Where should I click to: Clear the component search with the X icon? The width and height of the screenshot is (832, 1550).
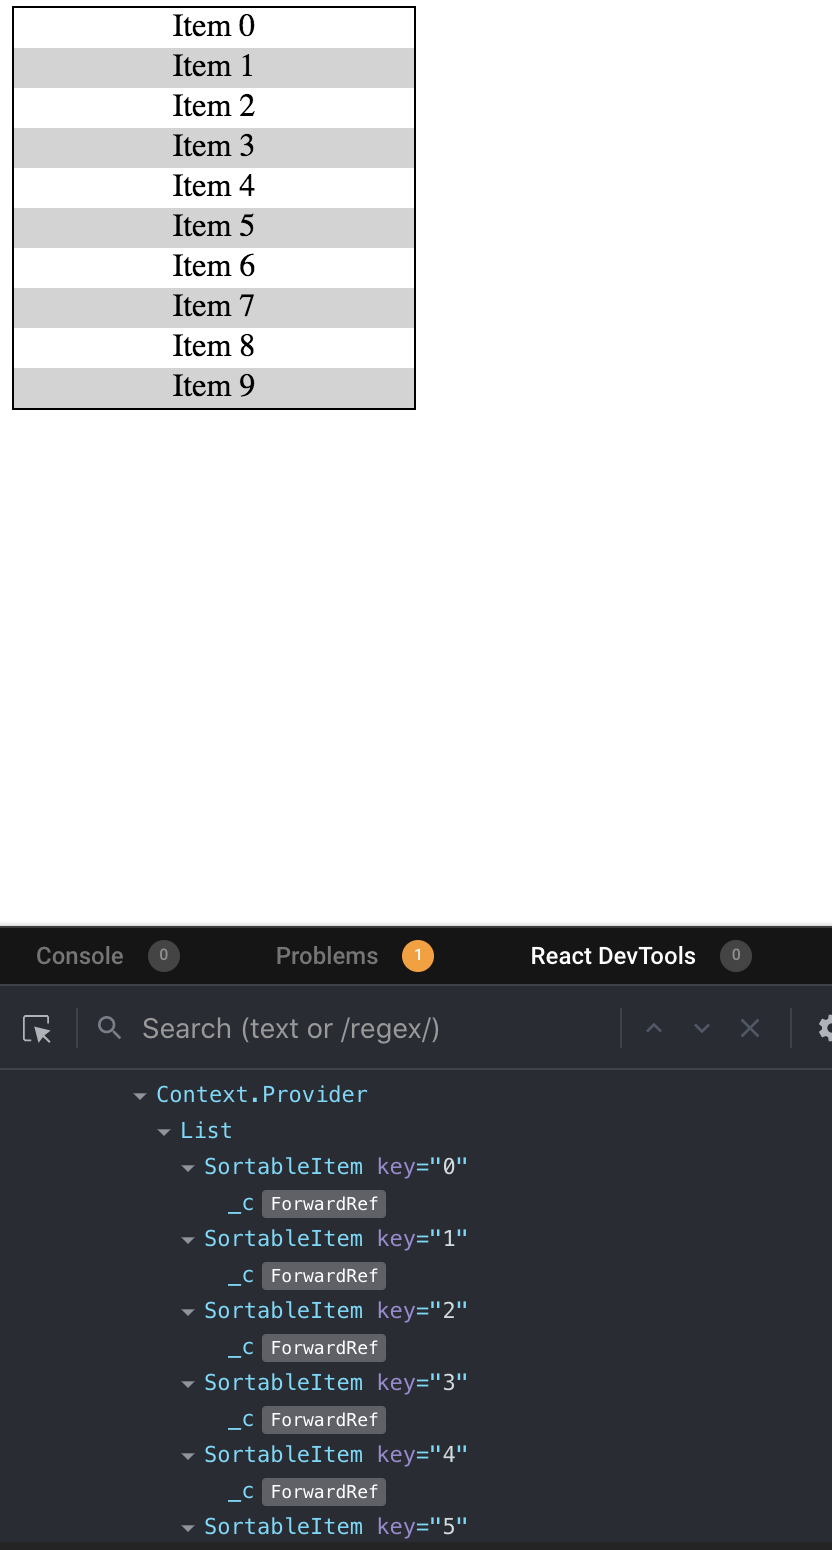click(750, 1028)
